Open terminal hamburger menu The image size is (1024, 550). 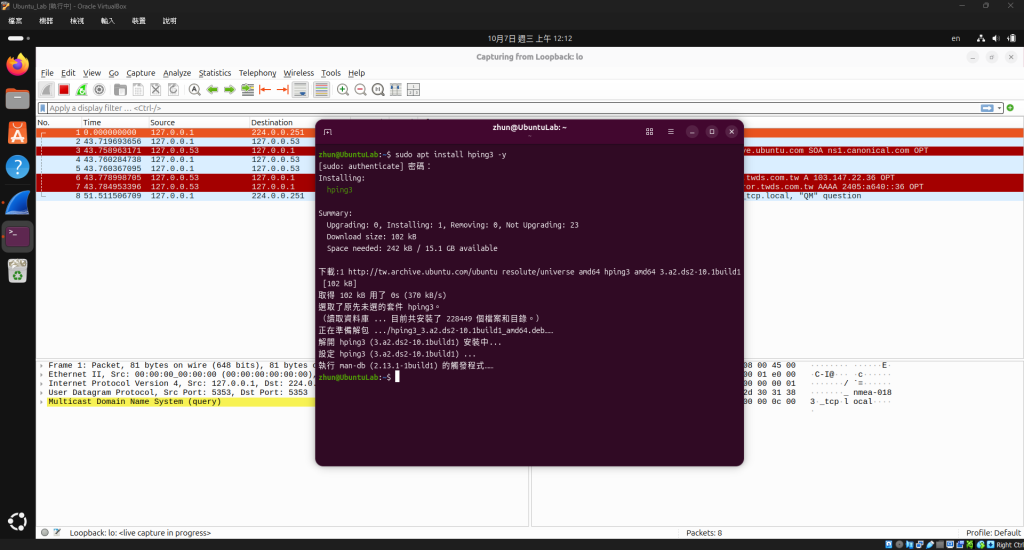pyautogui.click(x=671, y=132)
